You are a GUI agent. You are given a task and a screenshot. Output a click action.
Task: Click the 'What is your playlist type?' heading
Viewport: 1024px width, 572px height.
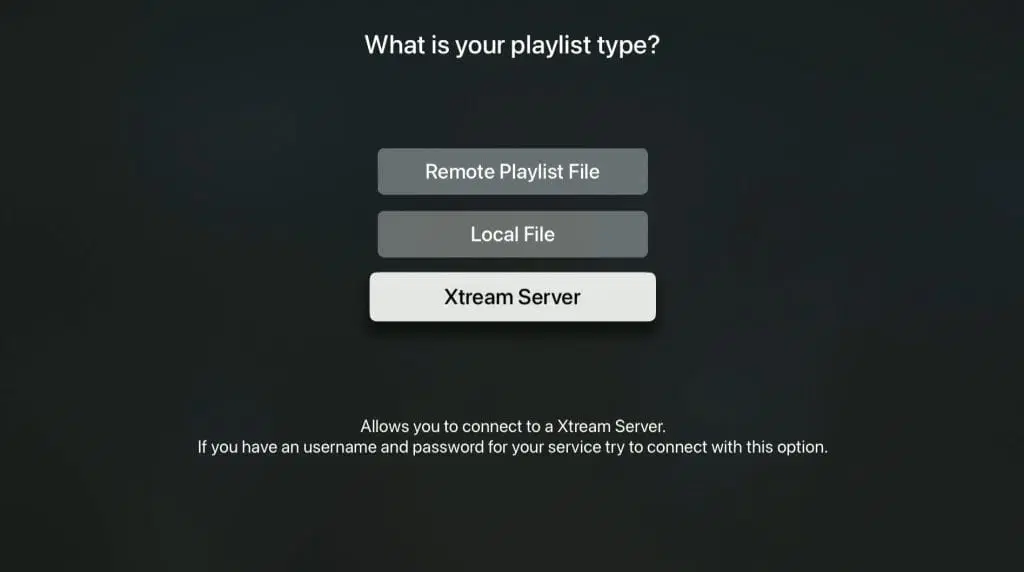pos(512,45)
